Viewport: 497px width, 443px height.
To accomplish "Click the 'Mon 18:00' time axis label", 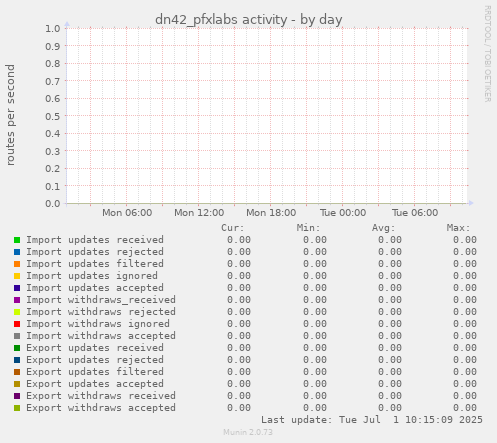I will [271, 213].
